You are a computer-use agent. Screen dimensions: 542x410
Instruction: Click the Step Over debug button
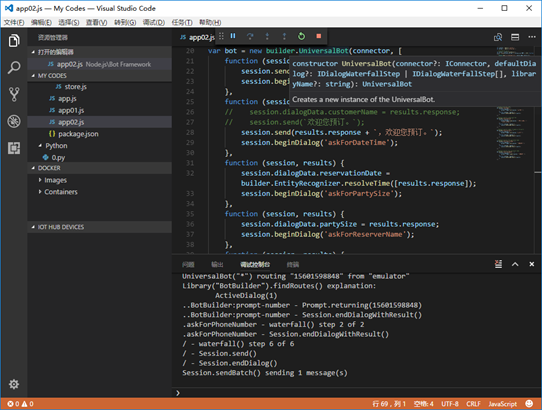pyautogui.click(x=250, y=36)
